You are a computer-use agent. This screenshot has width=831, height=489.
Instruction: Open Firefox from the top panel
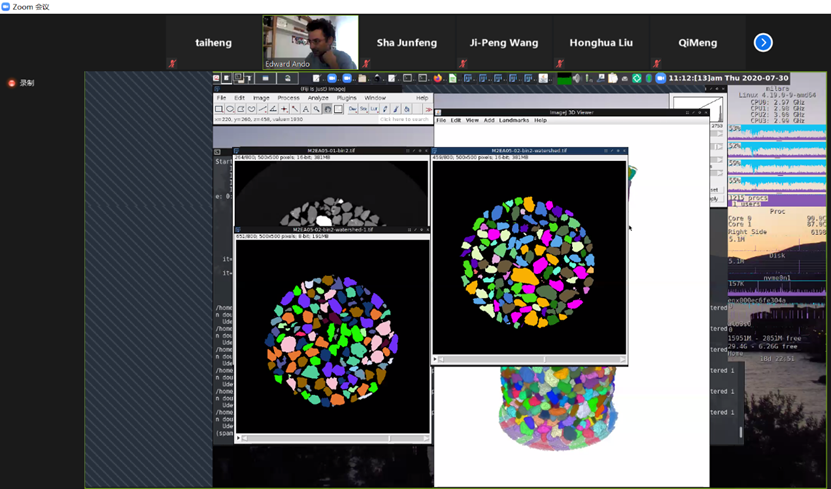(437, 78)
